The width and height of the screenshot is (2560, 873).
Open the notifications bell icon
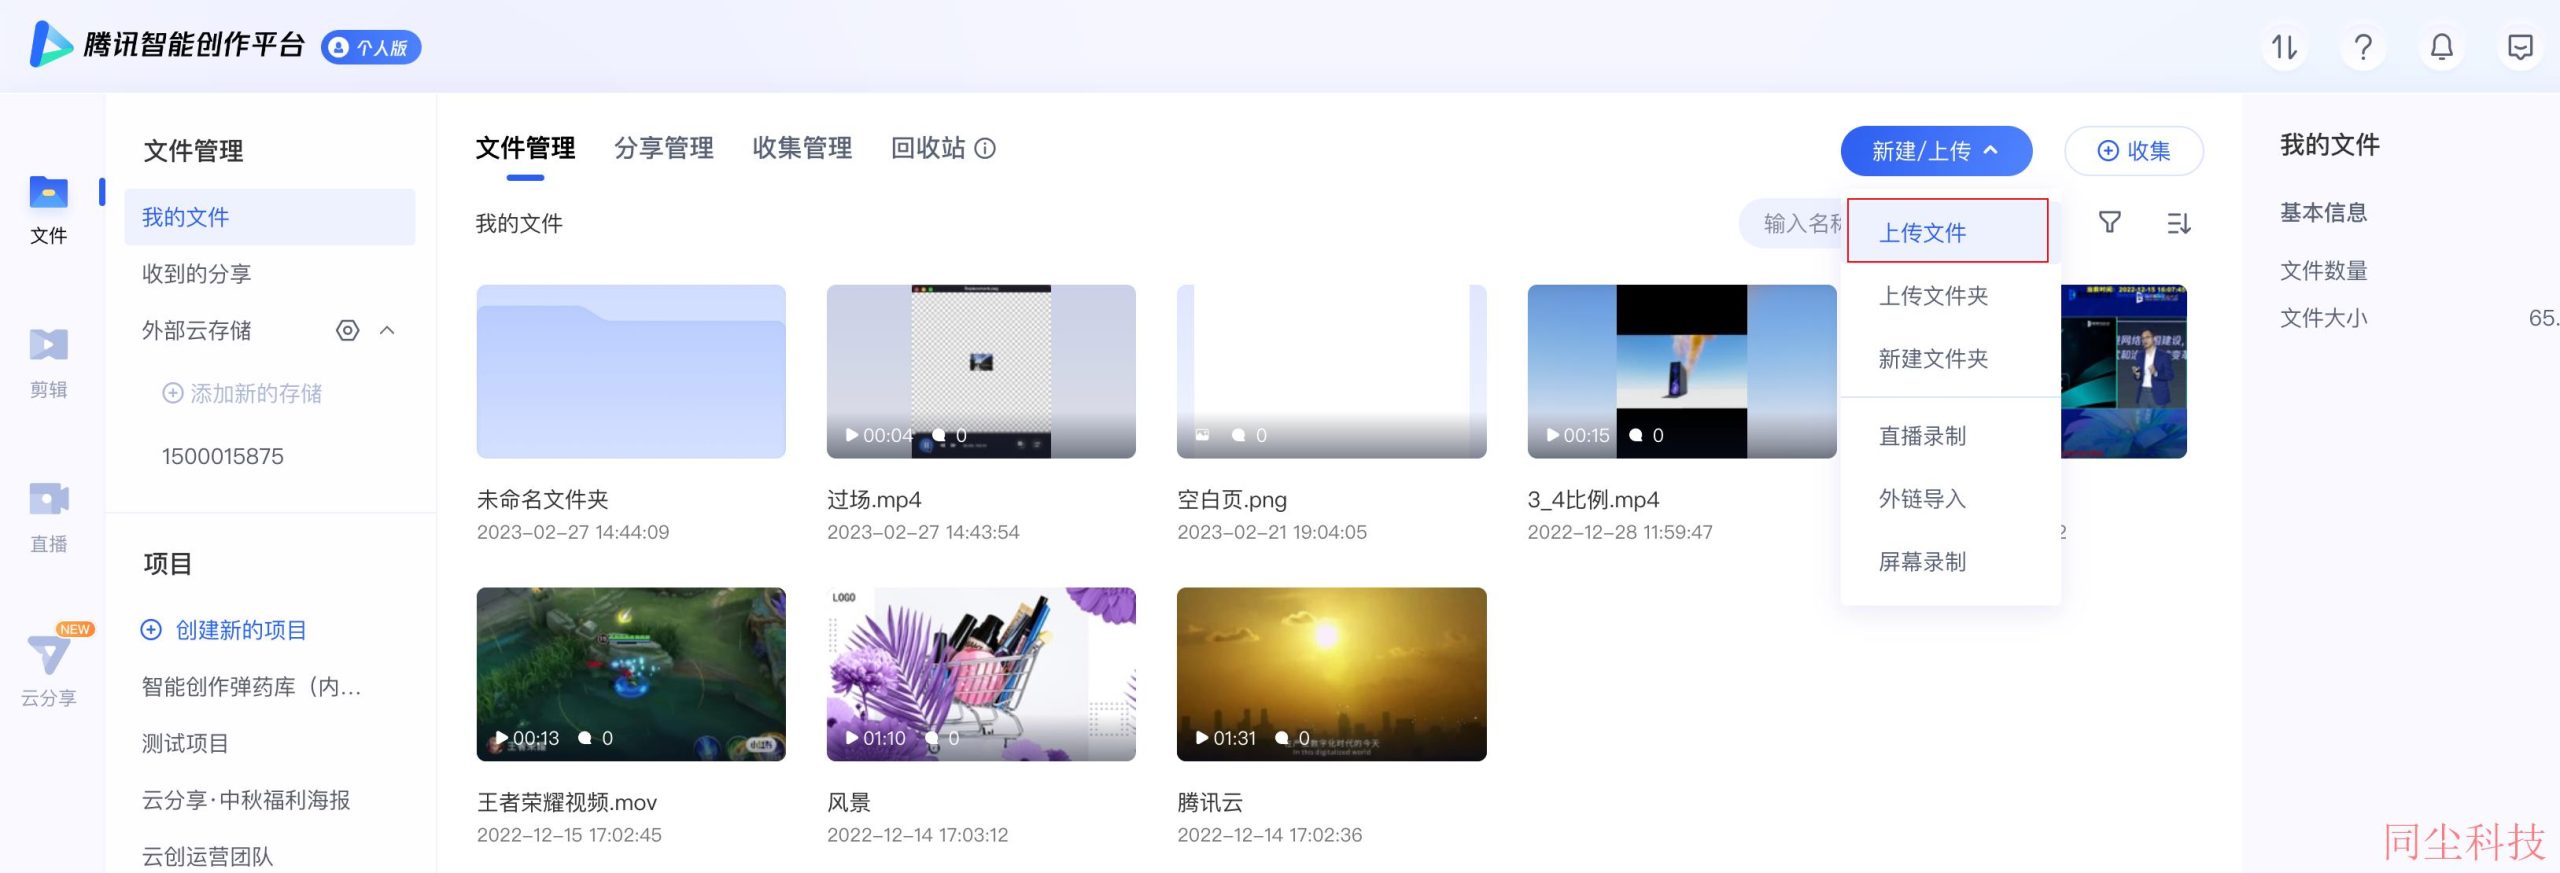pyautogui.click(x=2442, y=47)
